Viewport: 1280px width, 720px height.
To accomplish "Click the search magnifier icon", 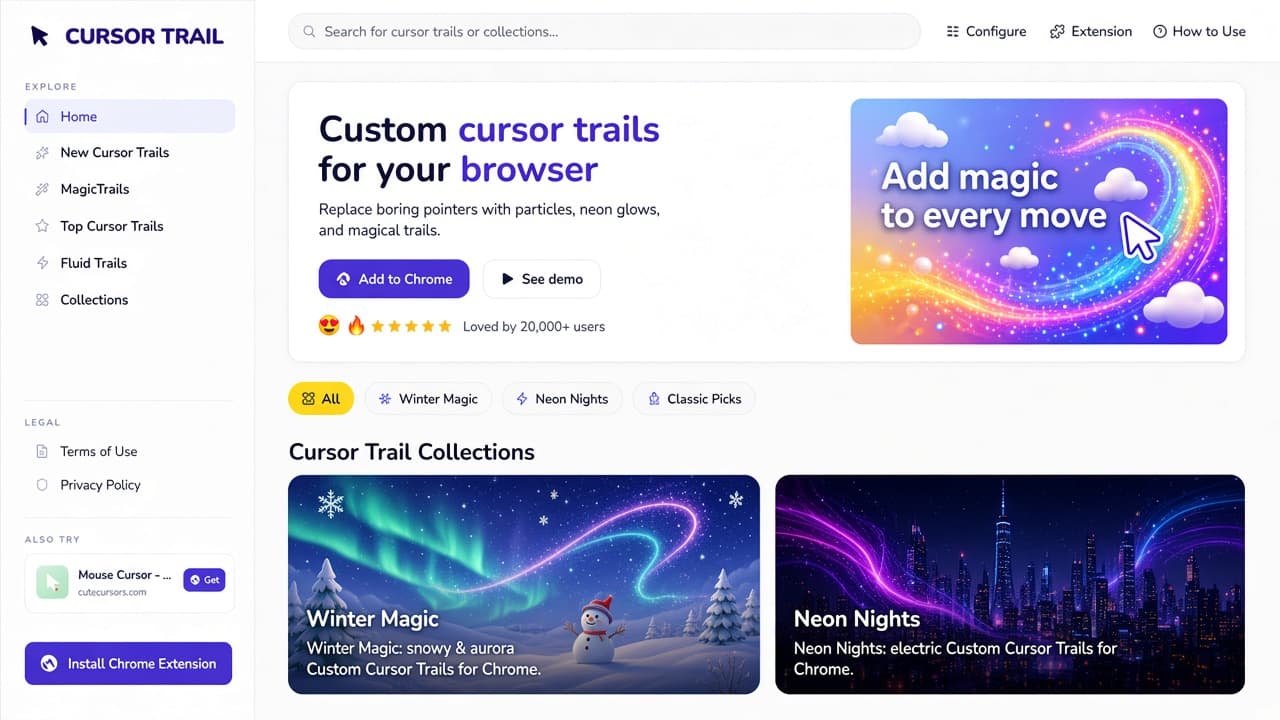I will point(310,32).
